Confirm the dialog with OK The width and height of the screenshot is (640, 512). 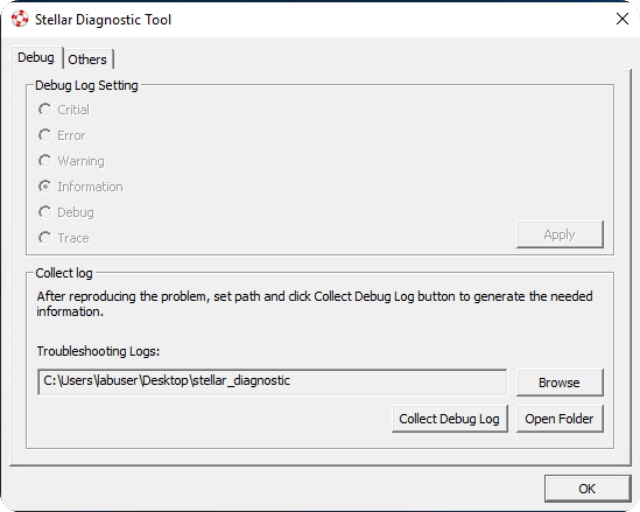pos(587,488)
